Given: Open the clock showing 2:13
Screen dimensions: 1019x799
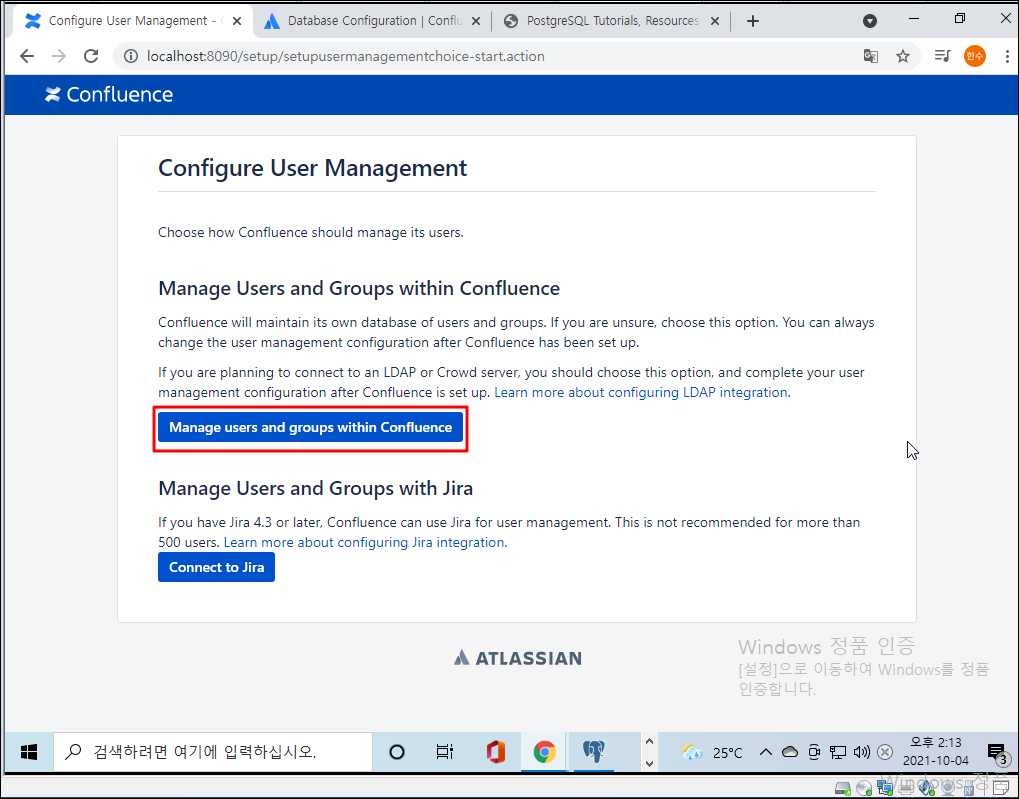Looking at the screenshot, I should (x=936, y=752).
